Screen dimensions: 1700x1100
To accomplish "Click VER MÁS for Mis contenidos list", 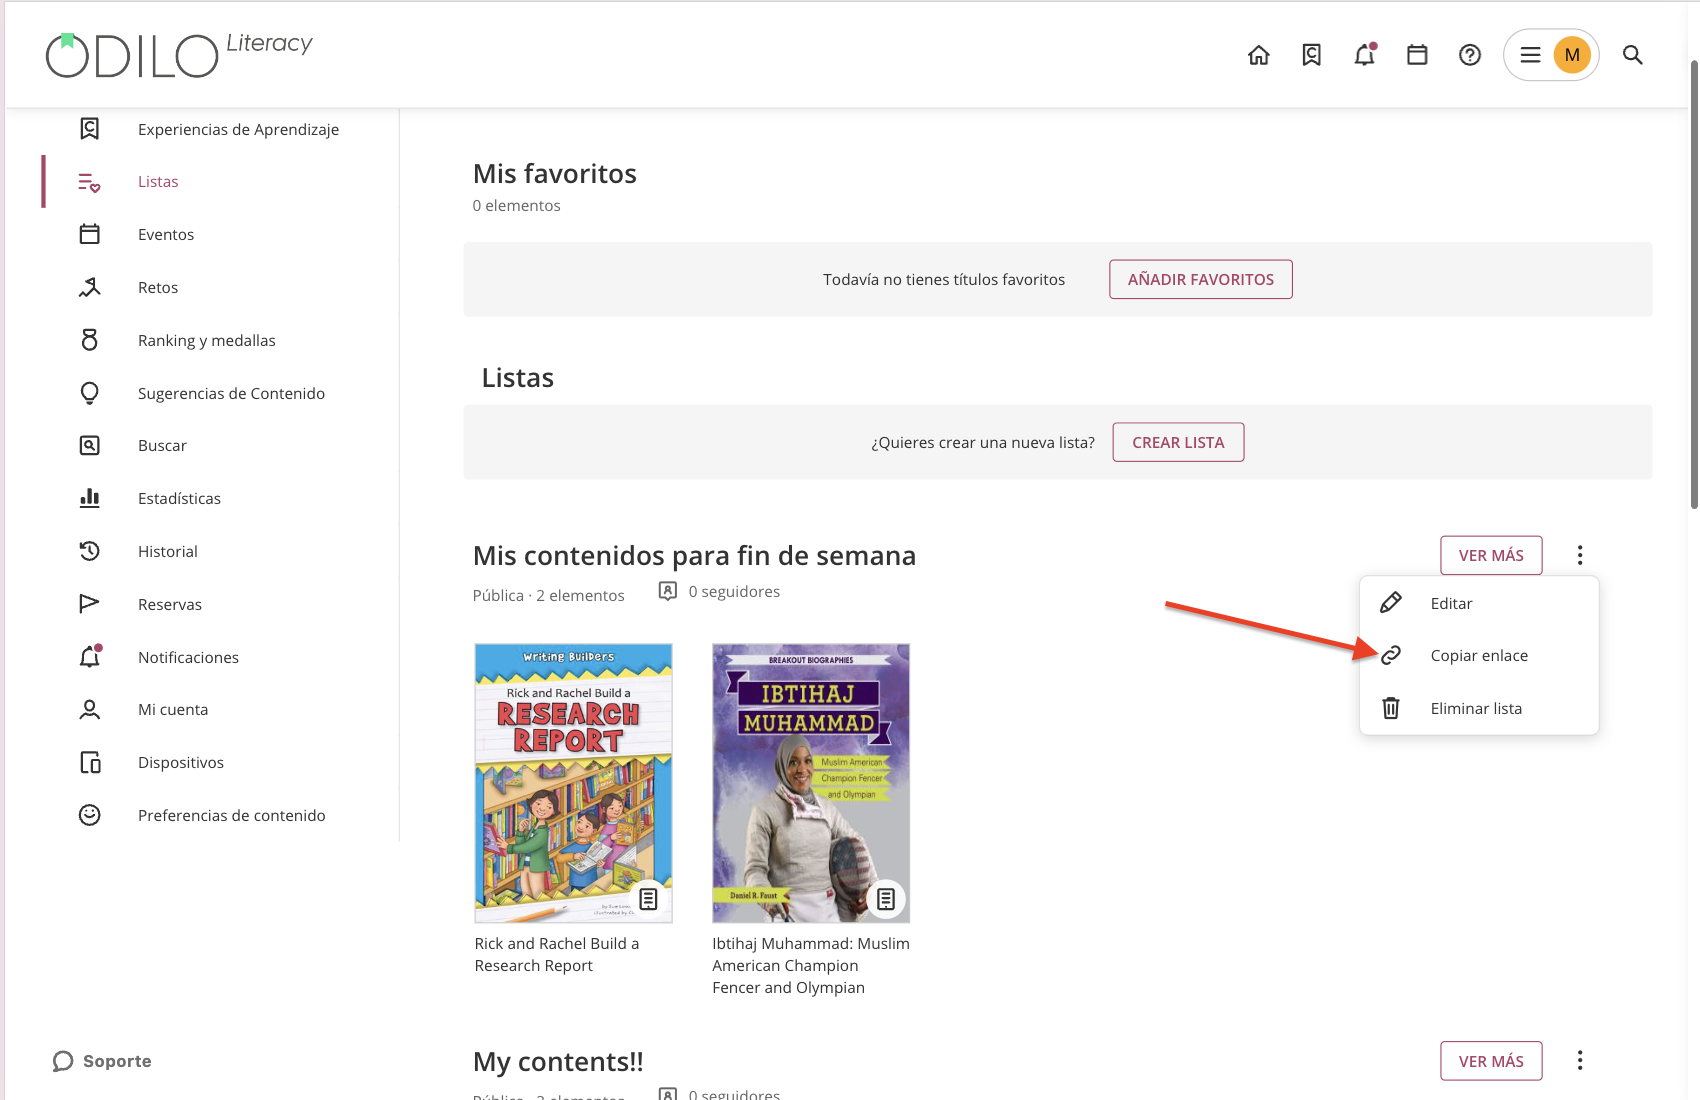I will 1491,555.
